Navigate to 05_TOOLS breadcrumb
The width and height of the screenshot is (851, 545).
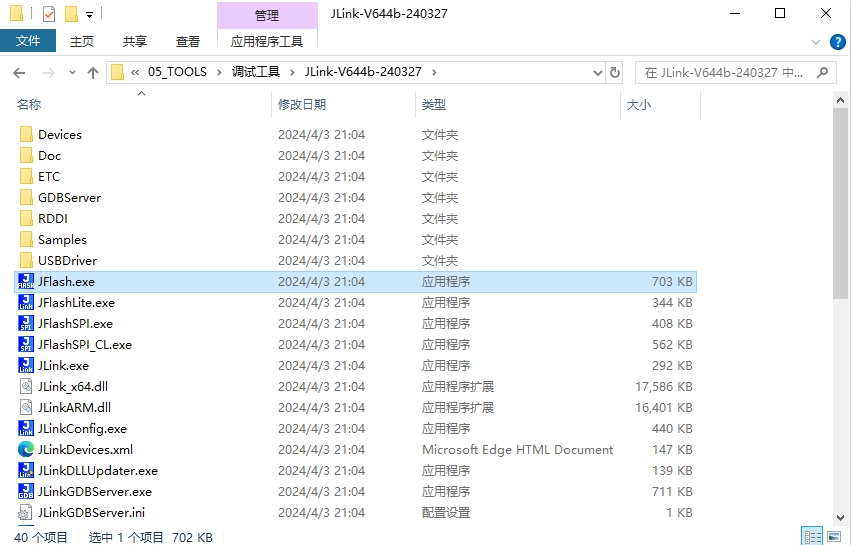point(177,72)
